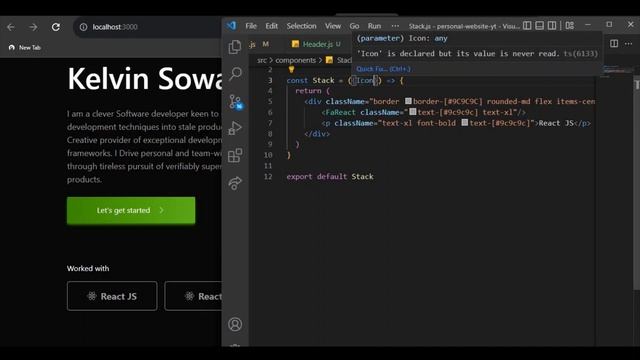Image resolution: width=640 pixels, height=360 pixels.
Task: Toggle bottom panel layout icon
Action: coord(540,26)
